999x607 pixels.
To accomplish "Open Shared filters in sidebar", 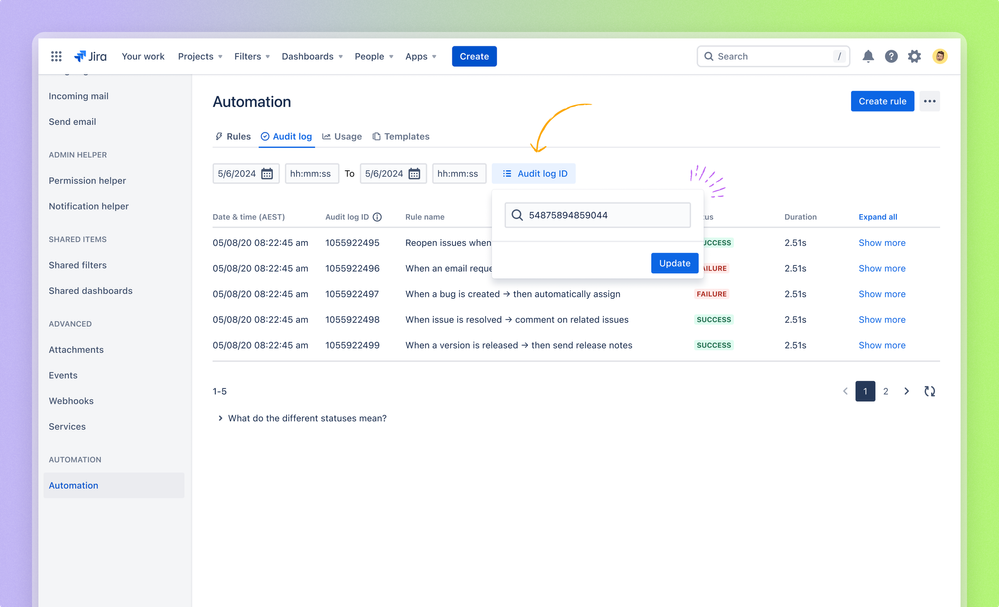I will tap(78, 265).
